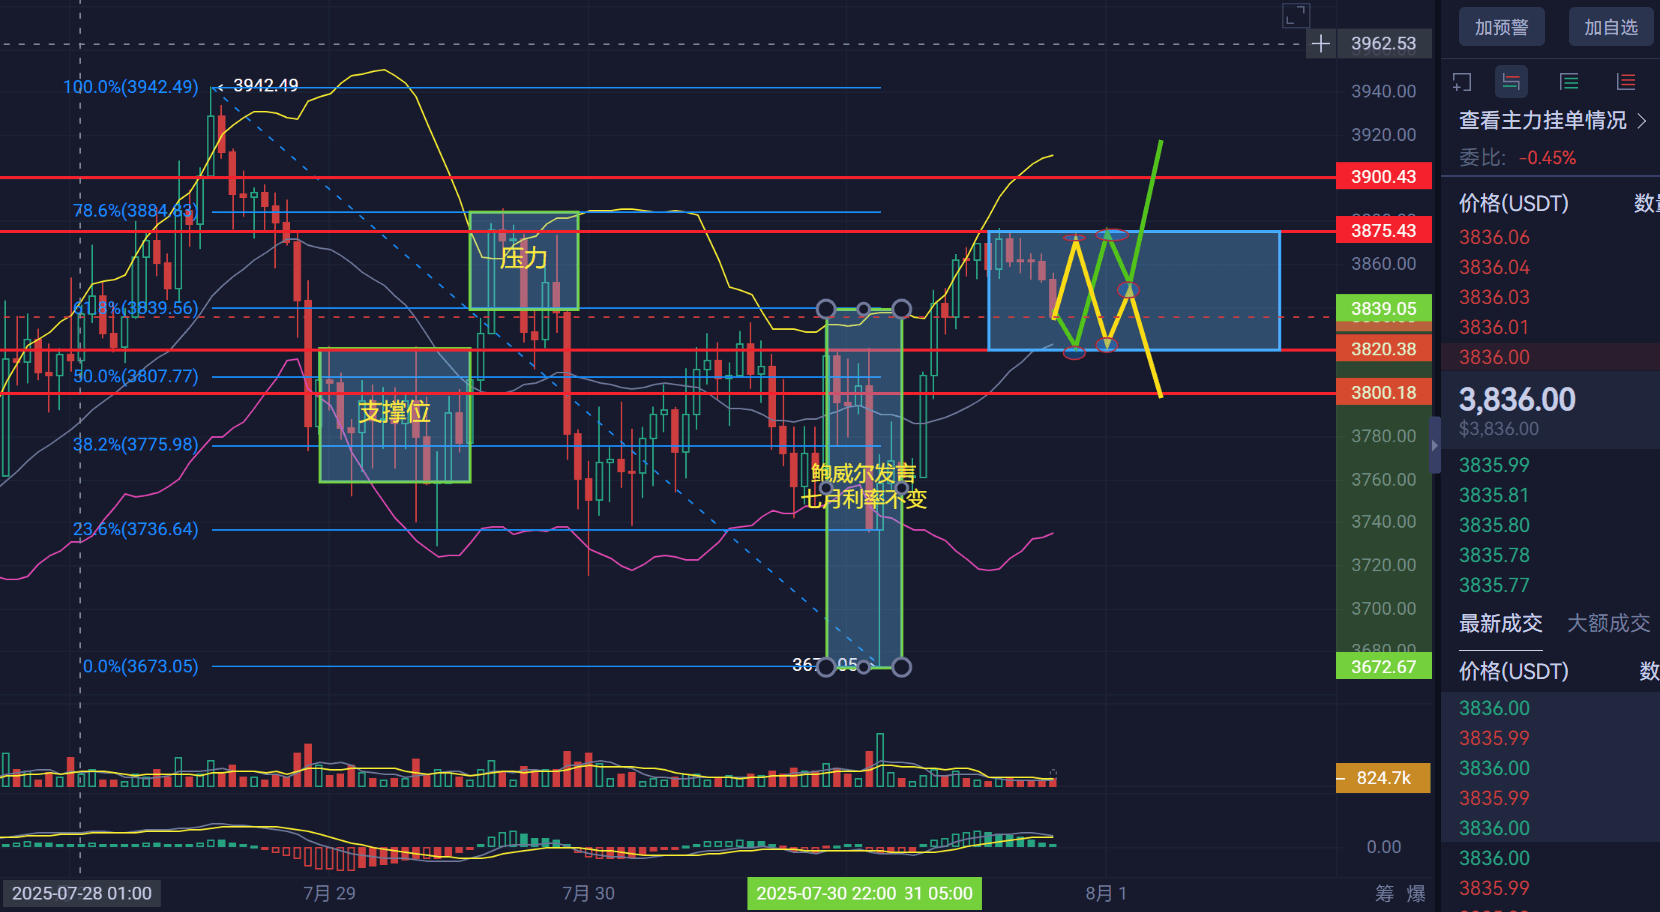The height and width of the screenshot is (912, 1660).
Task: Show sell orders only (red bars icon)
Action: click(1626, 82)
